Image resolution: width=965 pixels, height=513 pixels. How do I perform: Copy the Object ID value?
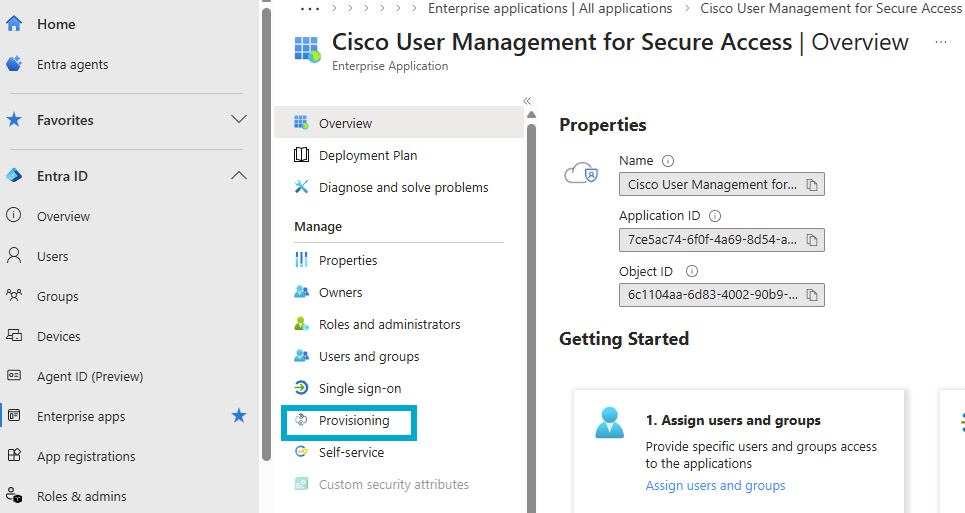coord(812,295)
